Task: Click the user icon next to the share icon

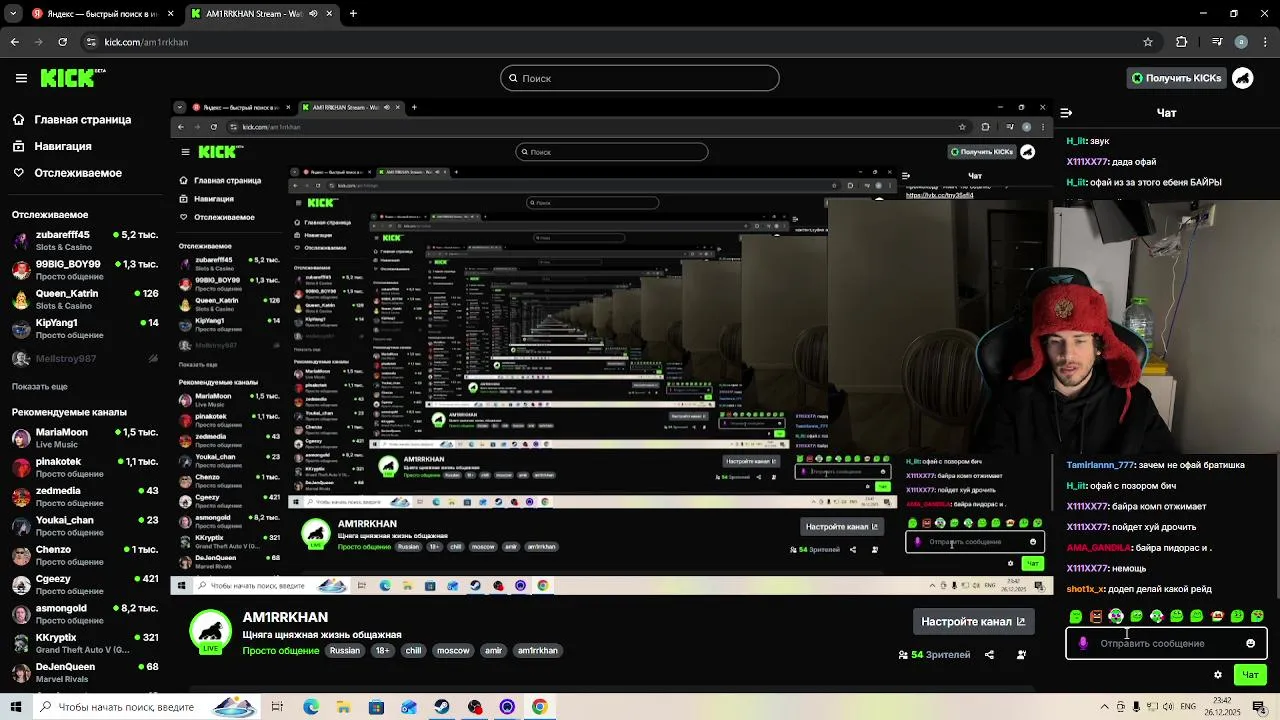Action: [x=1021, y=655]
